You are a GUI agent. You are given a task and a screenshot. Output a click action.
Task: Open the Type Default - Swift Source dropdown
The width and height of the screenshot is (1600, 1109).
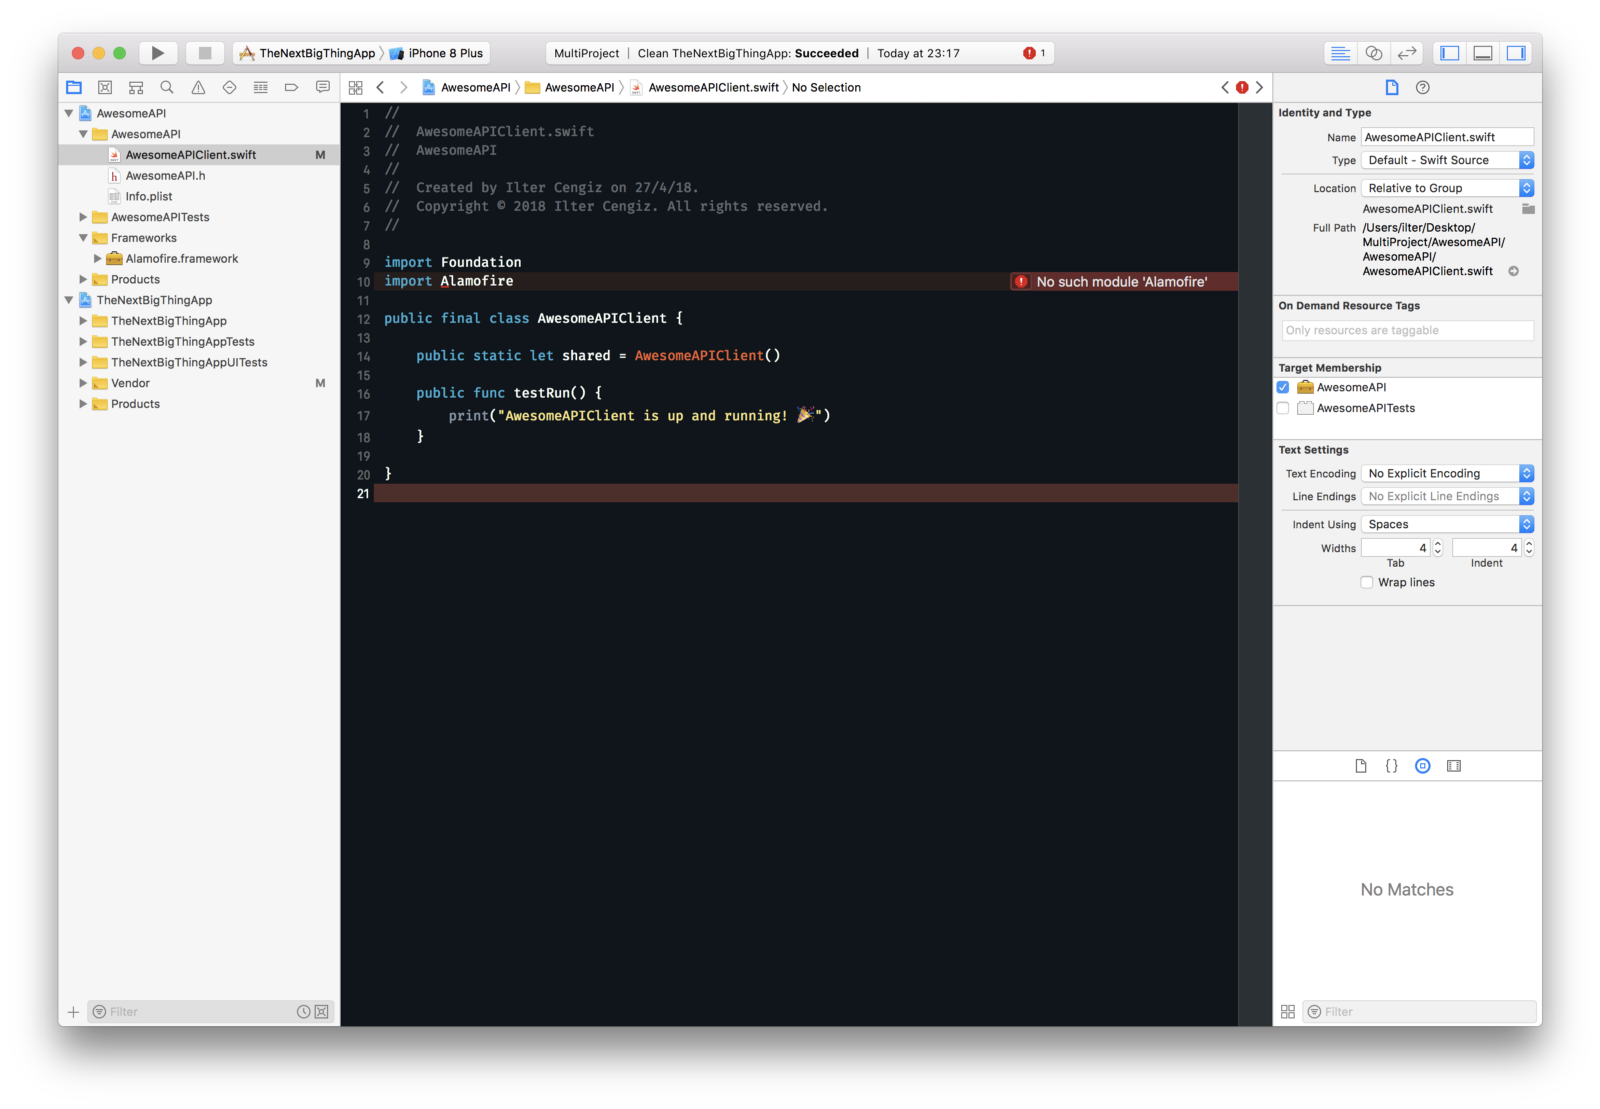click(1447, 160)
